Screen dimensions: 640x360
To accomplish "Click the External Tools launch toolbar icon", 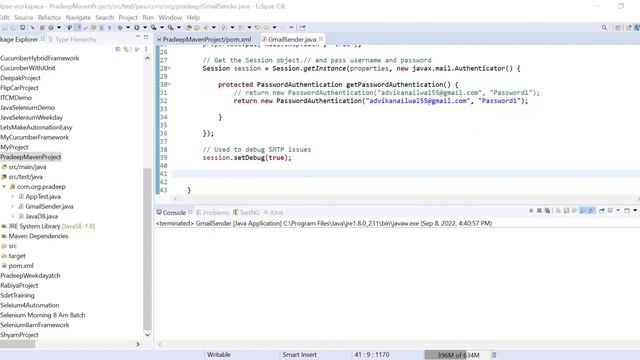I will click(x=171, y=28).
